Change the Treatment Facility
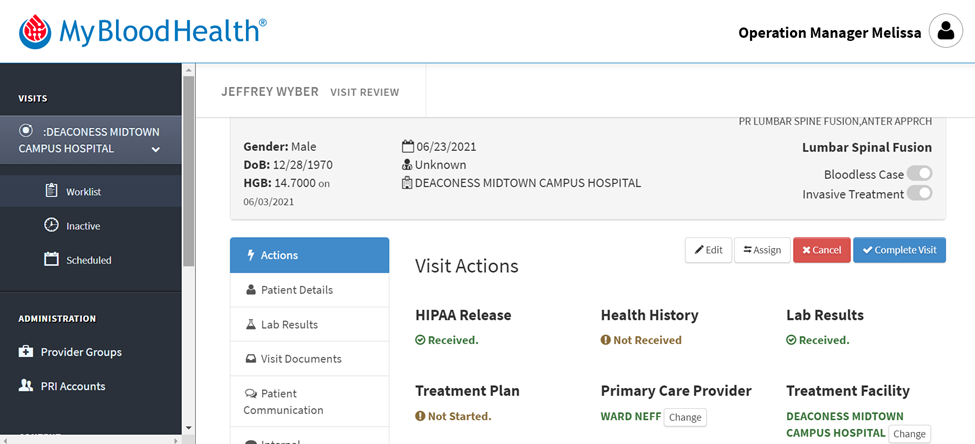The width and height of the screenshot is (975, 444). [909, 434]
